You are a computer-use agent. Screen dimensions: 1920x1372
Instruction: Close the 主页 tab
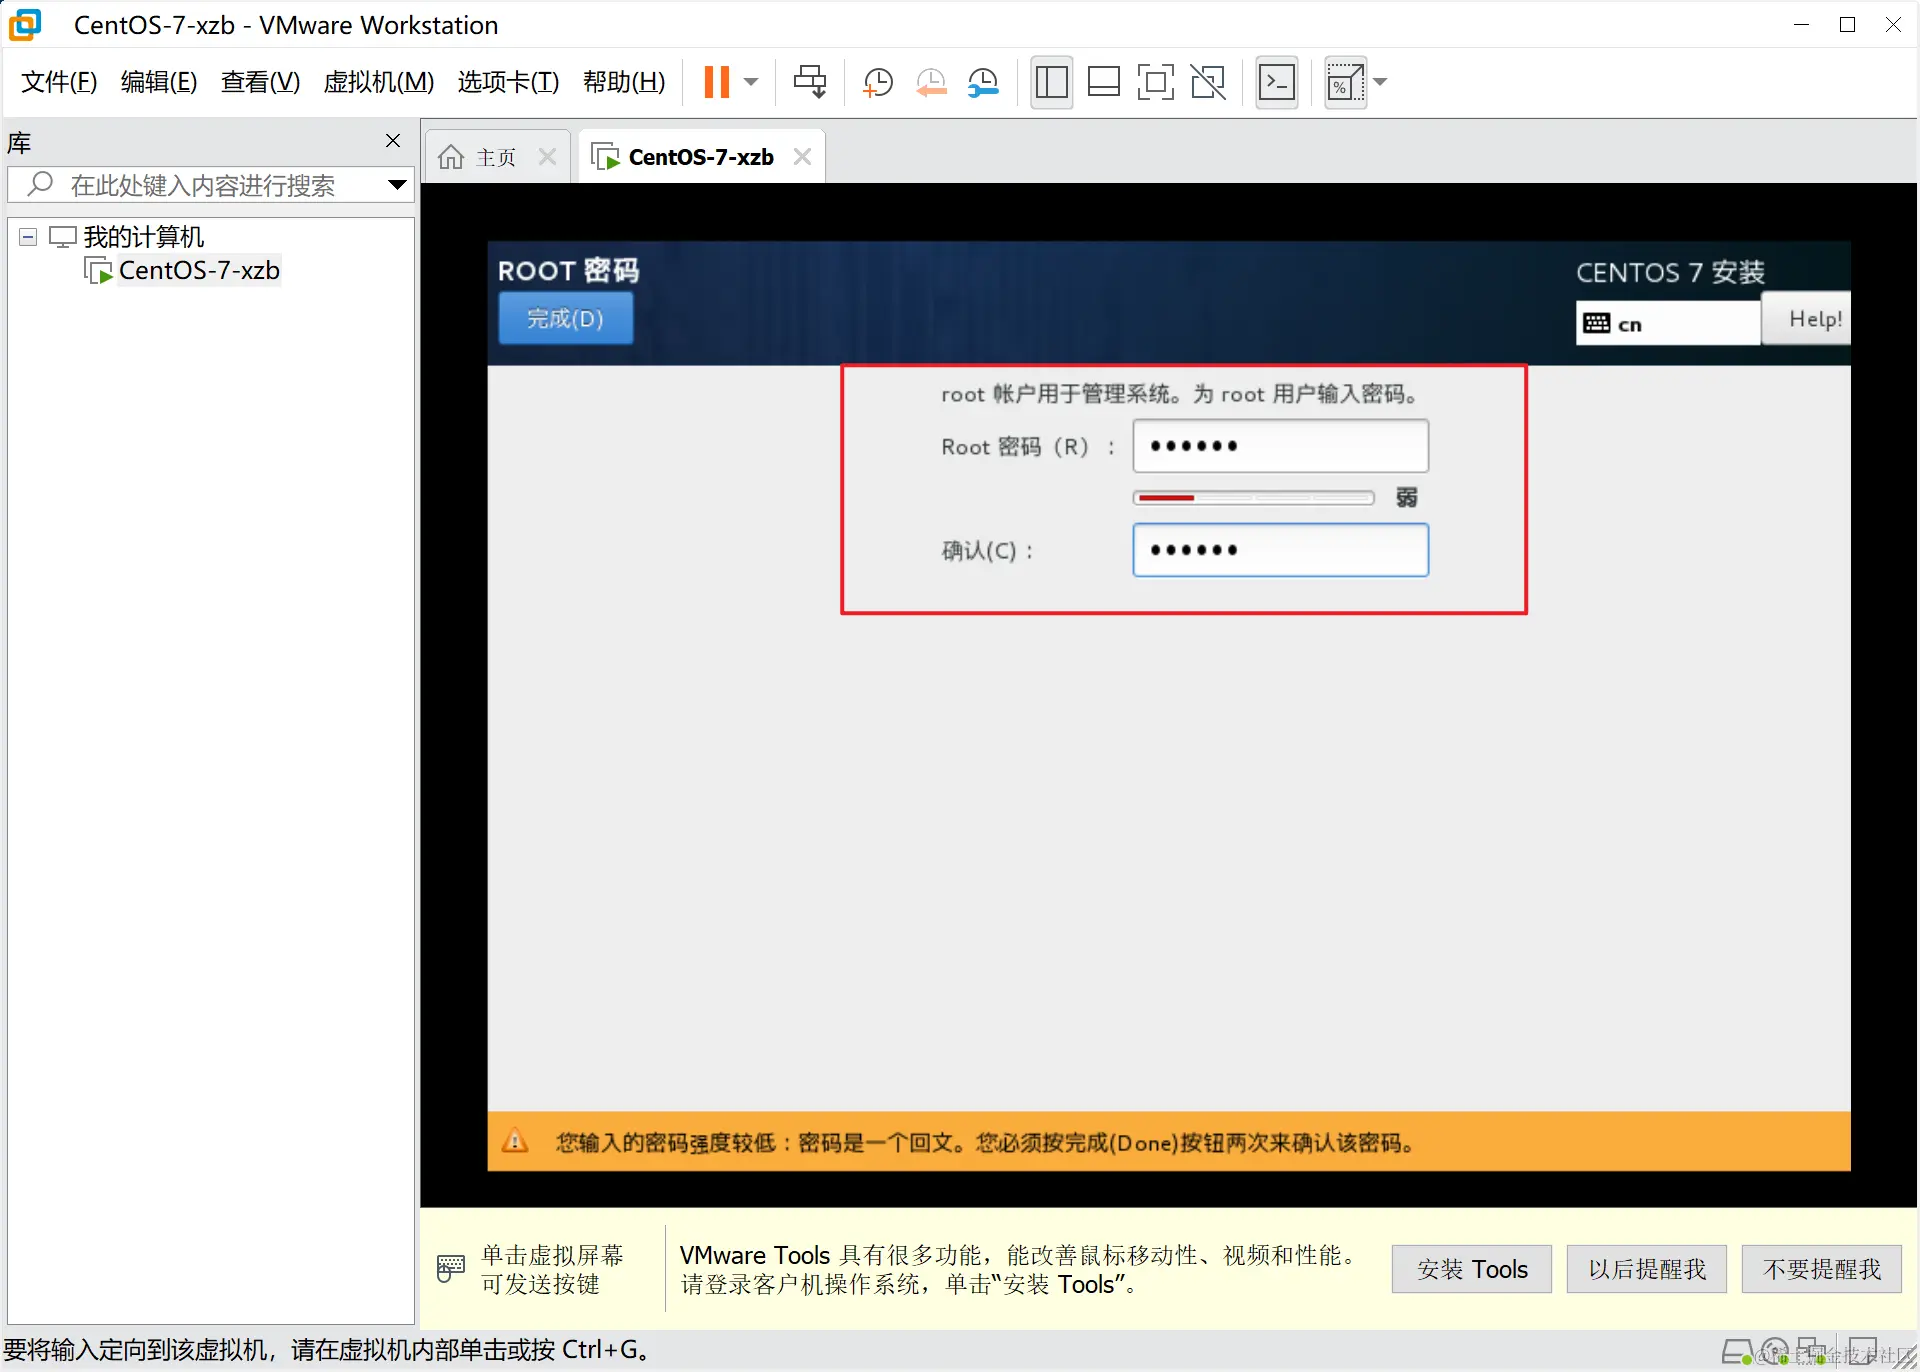547,157
